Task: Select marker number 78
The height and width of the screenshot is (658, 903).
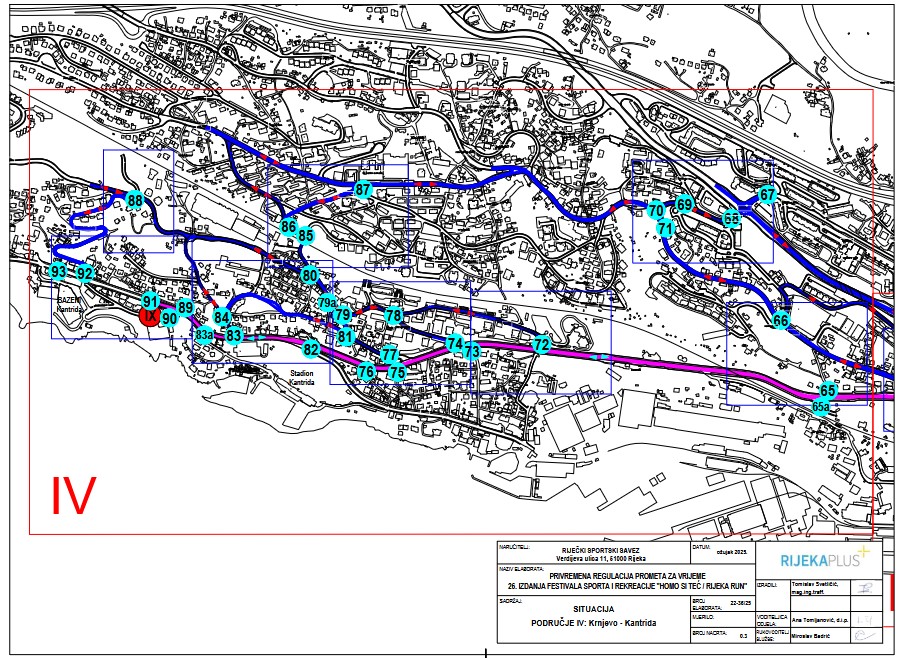Action: click(x=393, y=315)
